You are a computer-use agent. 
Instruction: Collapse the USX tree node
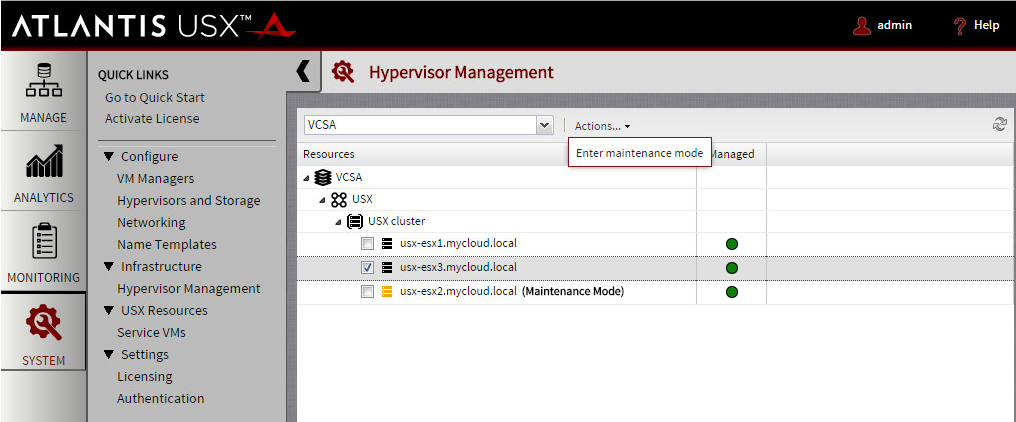pos(323,200)
